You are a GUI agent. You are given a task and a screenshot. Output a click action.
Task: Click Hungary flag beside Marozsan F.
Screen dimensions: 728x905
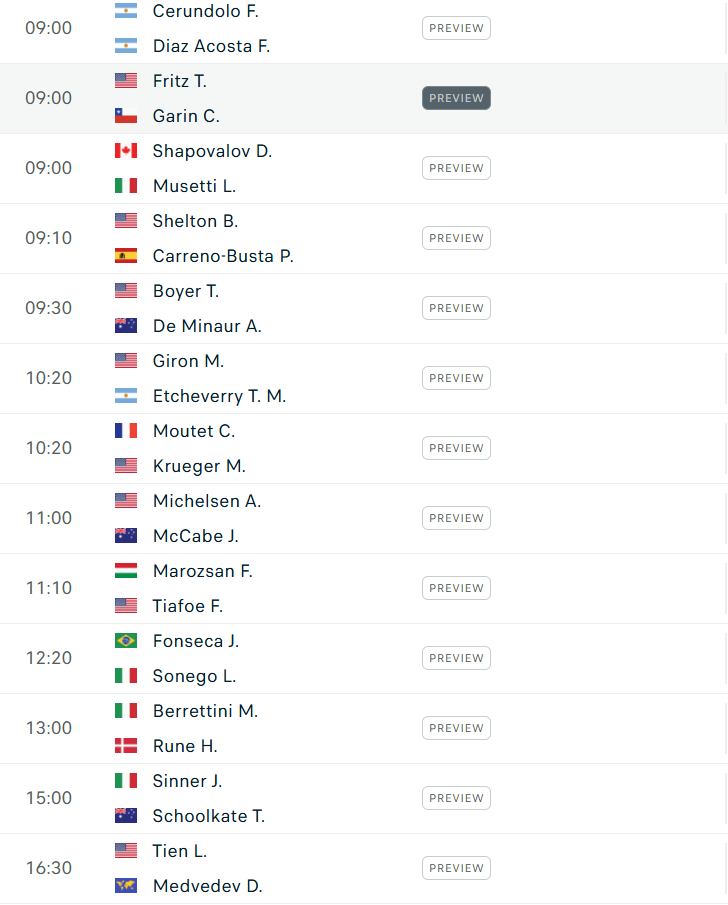click(126, 571)
